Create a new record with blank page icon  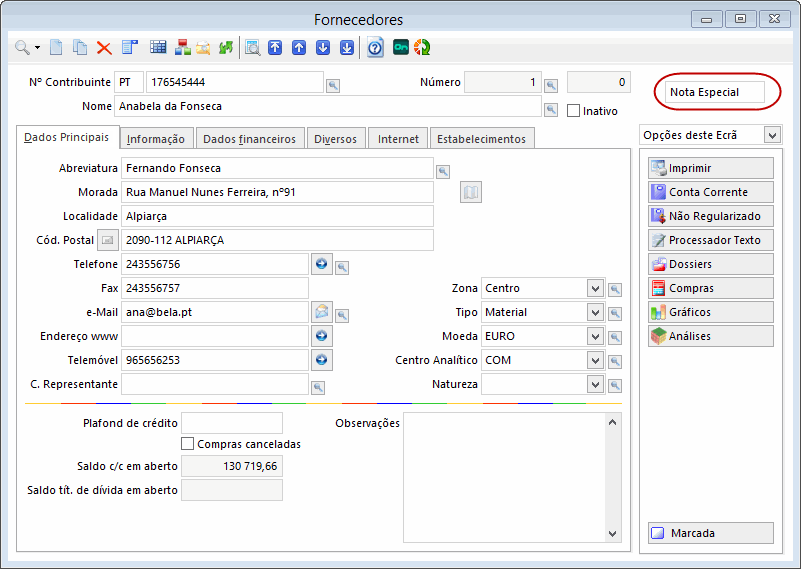pos(56,48)
